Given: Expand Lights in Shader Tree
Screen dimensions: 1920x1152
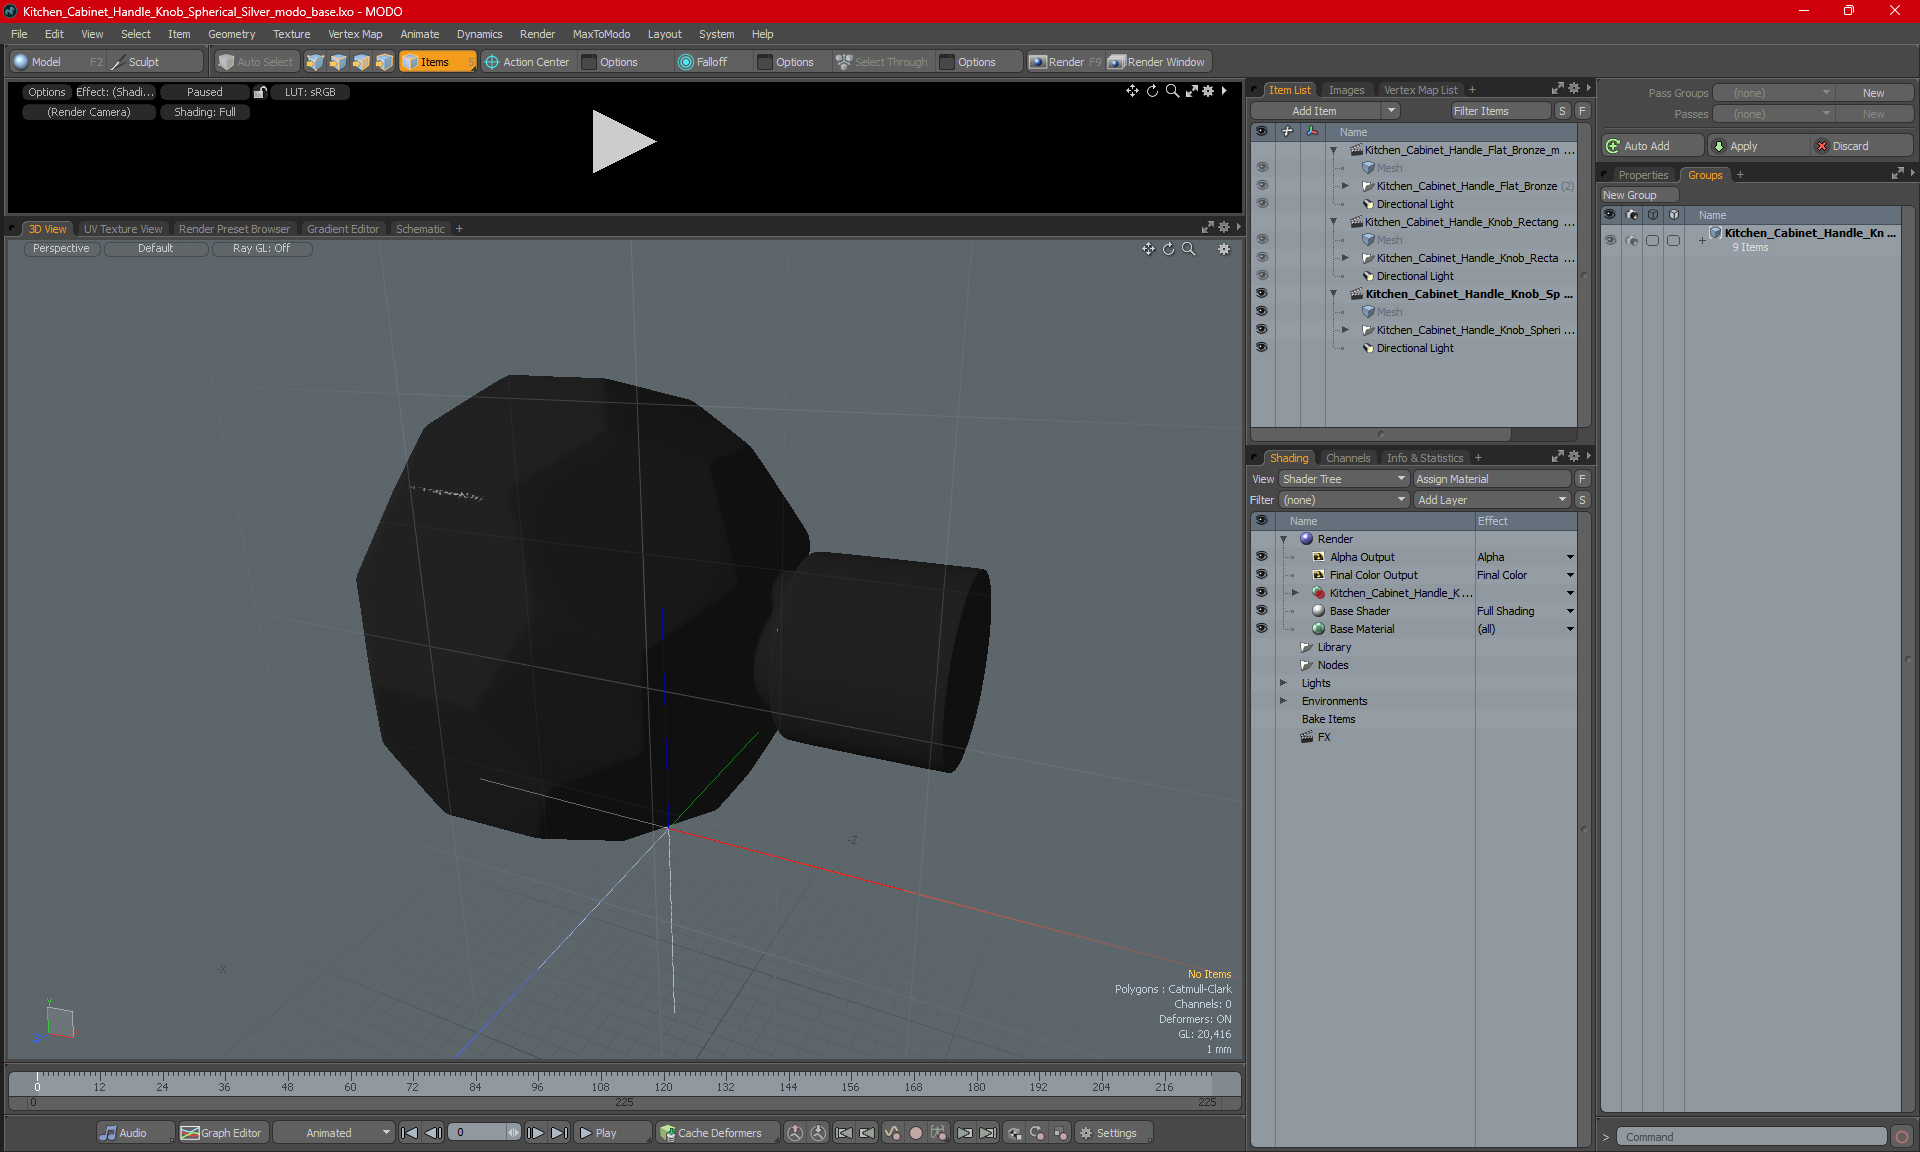Looking at the screenshot, I should coord(1284,683).
